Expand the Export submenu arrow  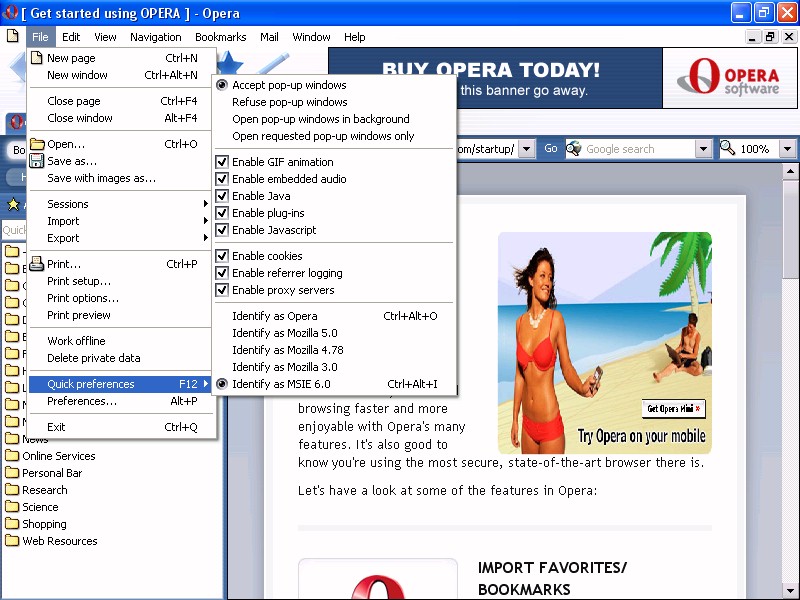coord(206,238)
